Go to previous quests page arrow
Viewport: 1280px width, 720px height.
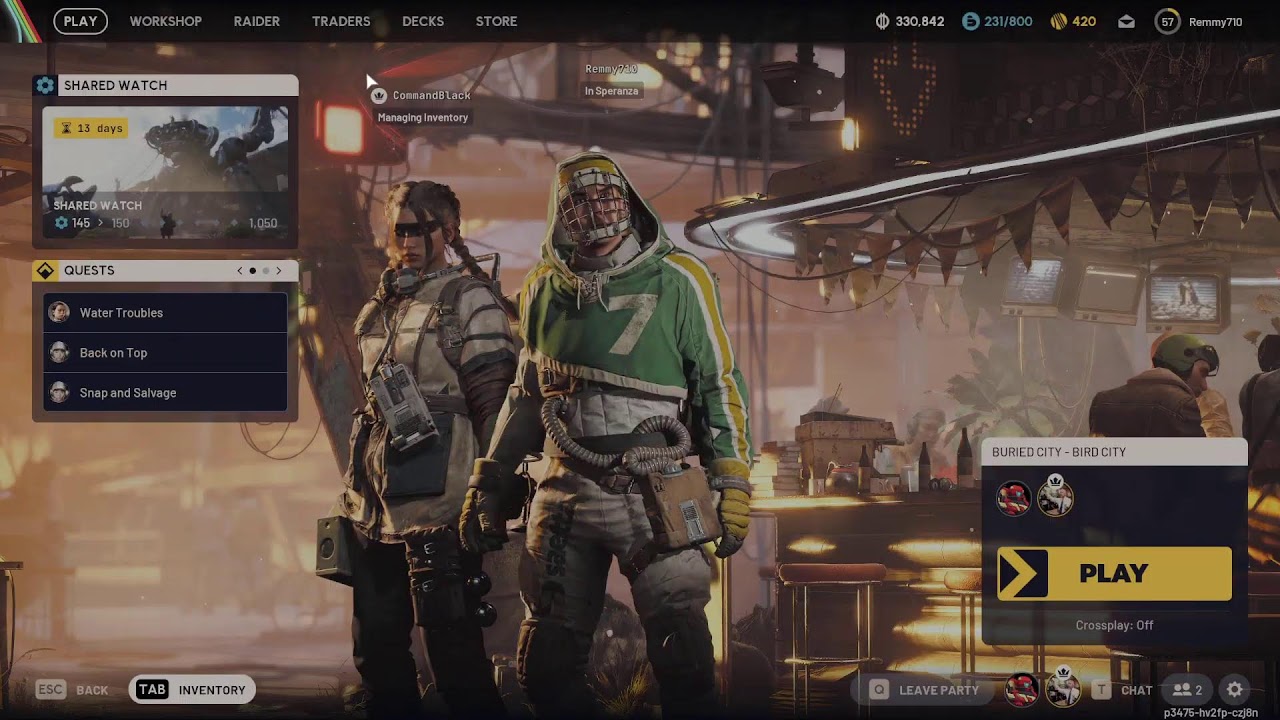pyautogui.click(x=240, y=271)
